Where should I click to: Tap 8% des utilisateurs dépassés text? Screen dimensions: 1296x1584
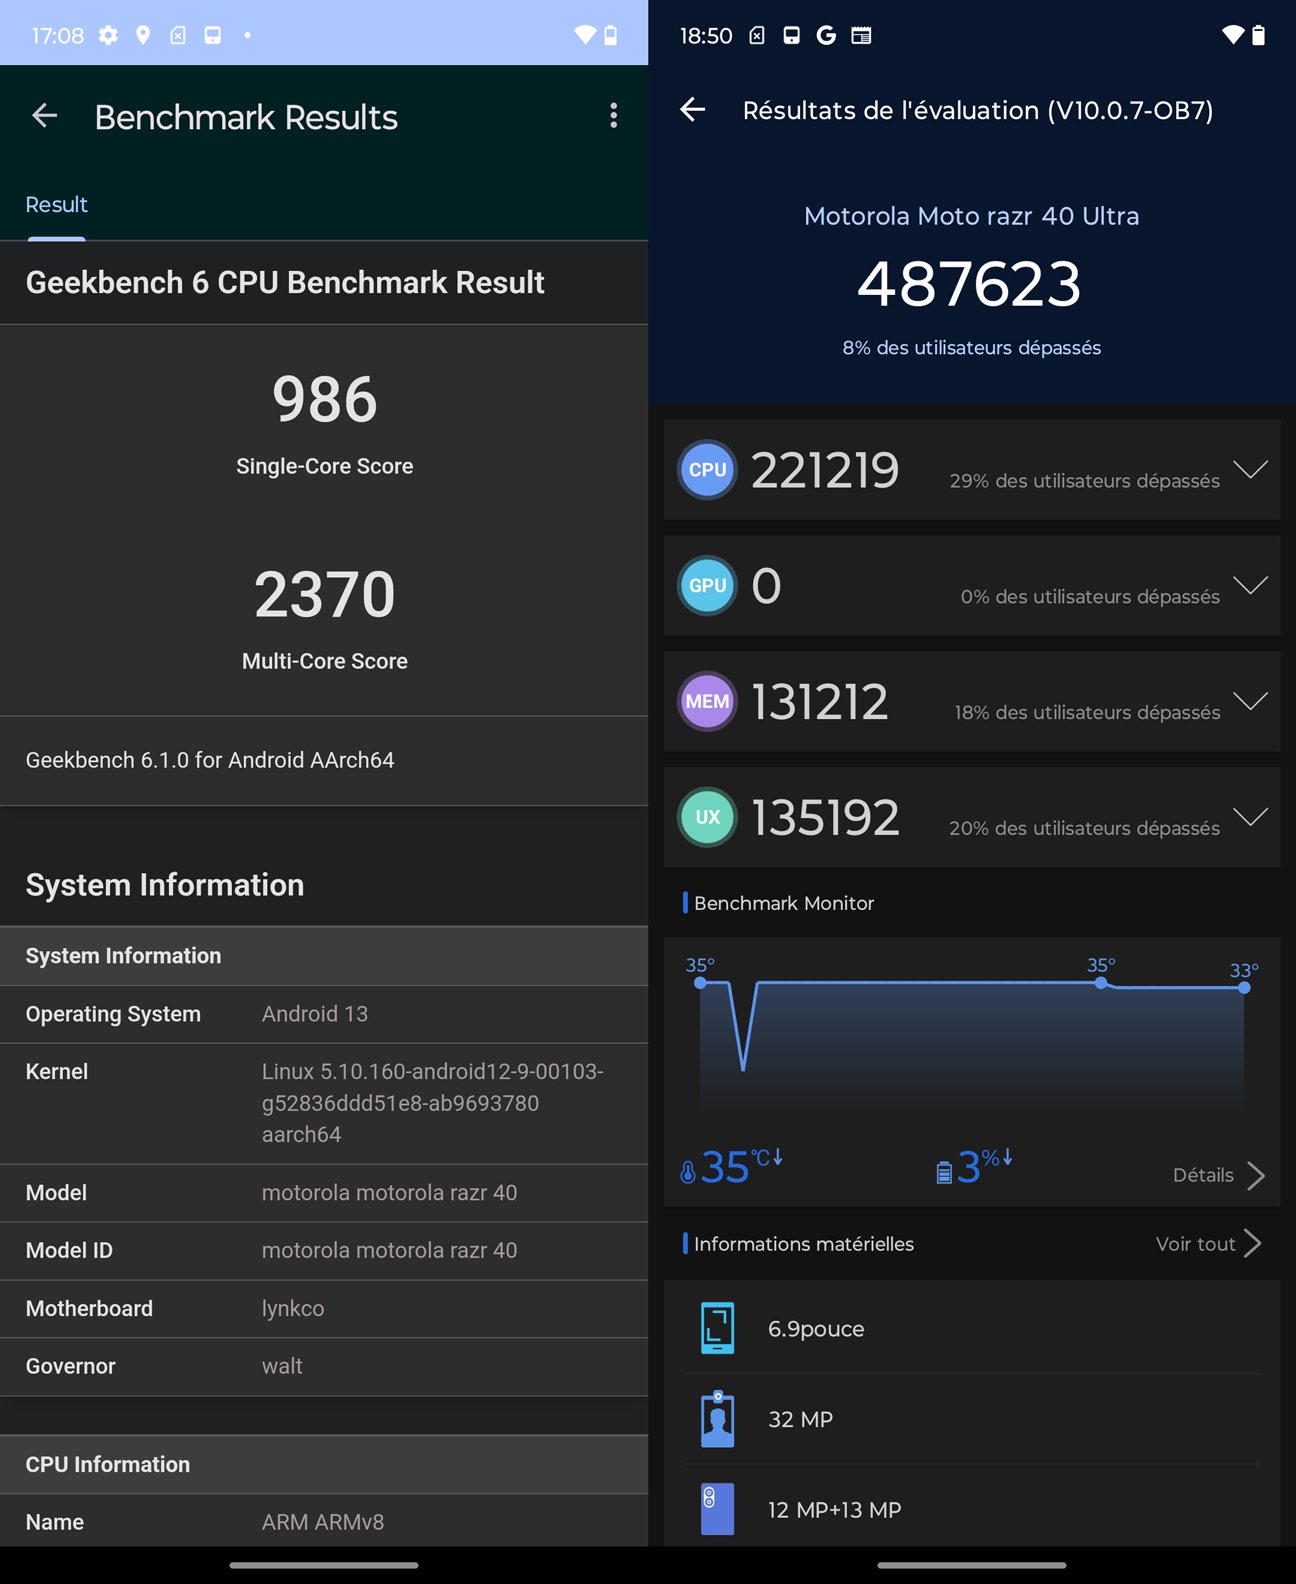971,348
